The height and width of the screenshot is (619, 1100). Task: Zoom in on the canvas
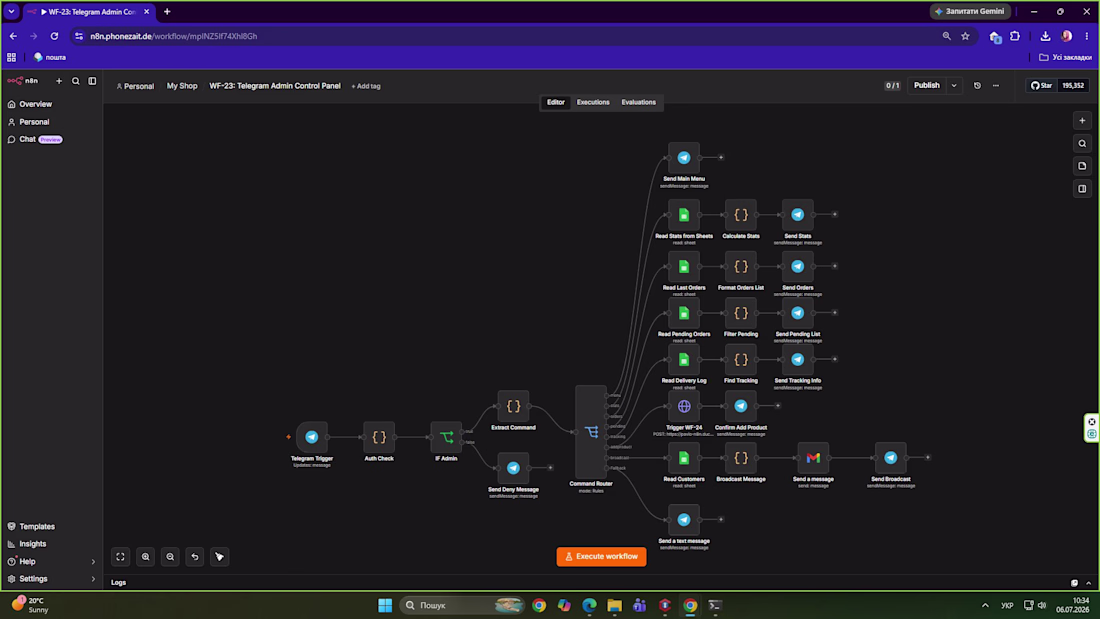coord(145,557)
